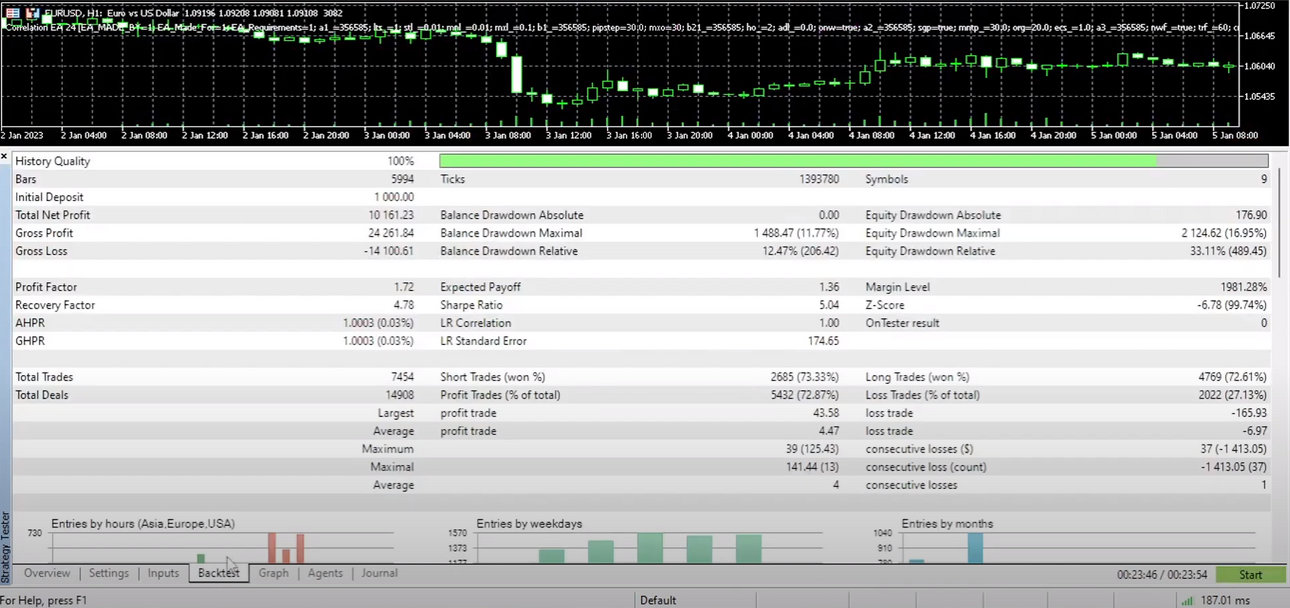Click the table icon in chart header

click(13, 13)
